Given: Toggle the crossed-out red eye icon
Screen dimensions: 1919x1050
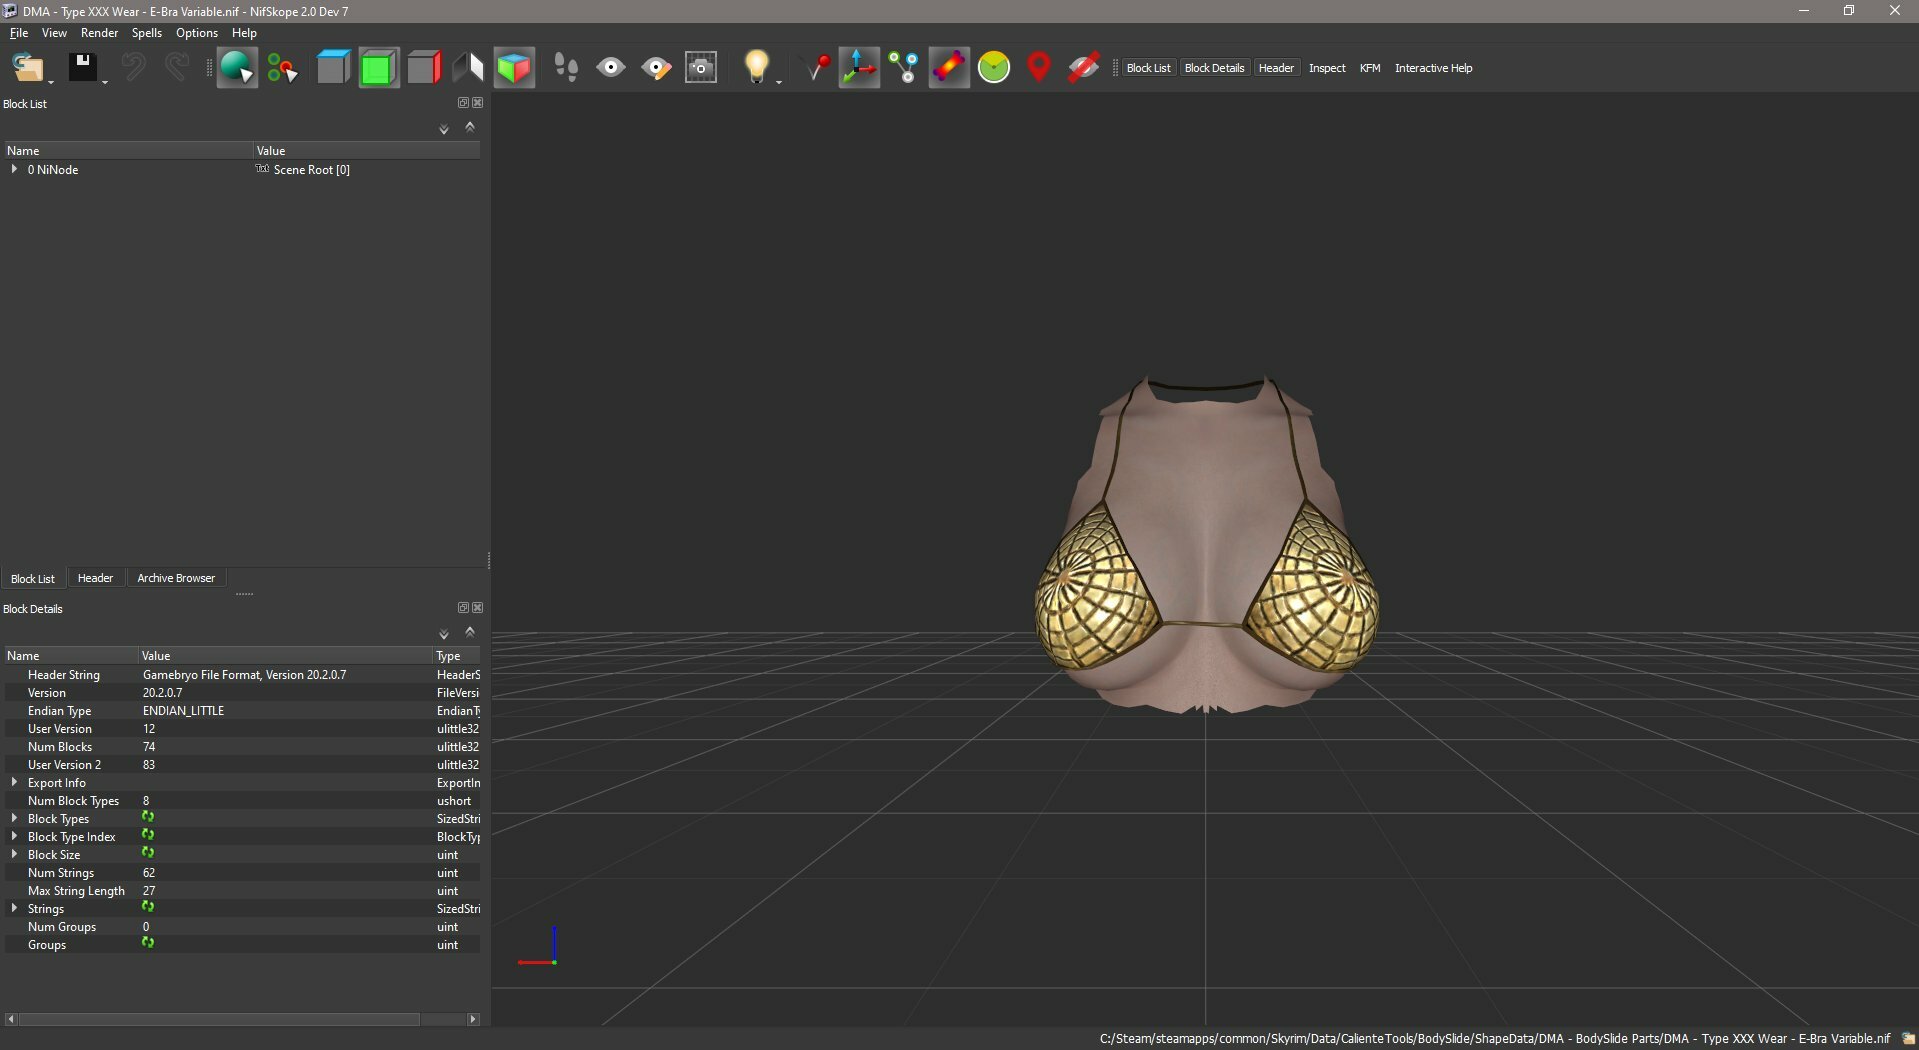Looking at the screenshot, I should coord(1084,68).
